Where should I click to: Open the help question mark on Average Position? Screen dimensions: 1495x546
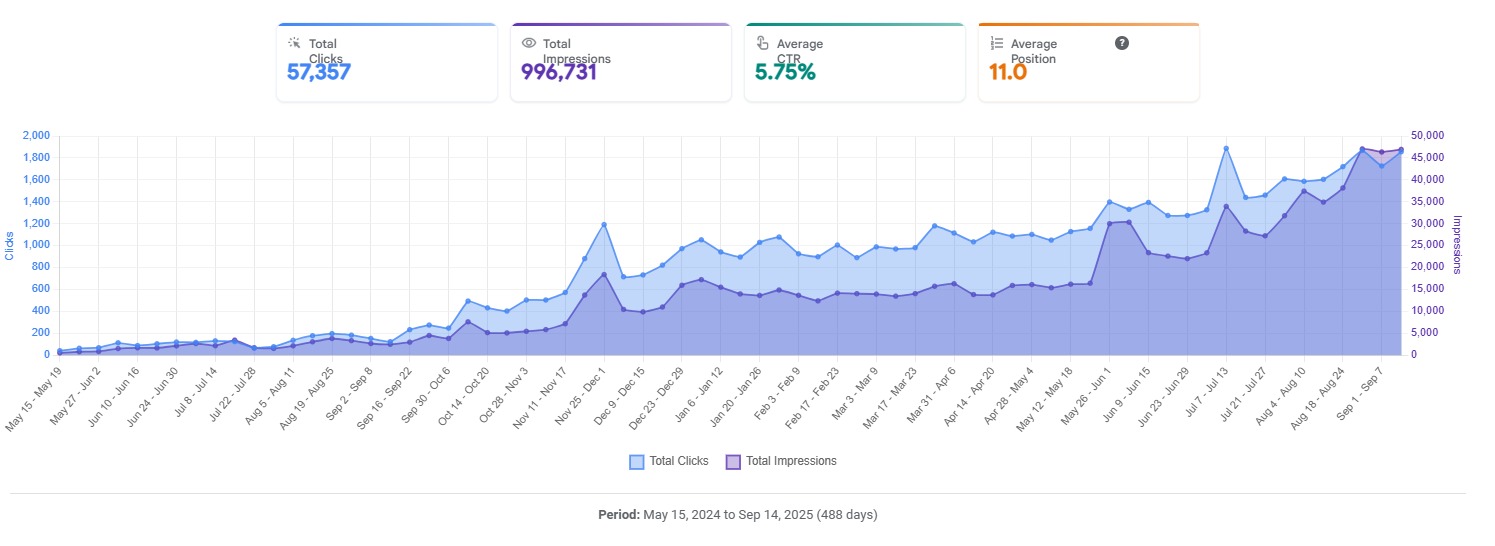[1122, 43]
